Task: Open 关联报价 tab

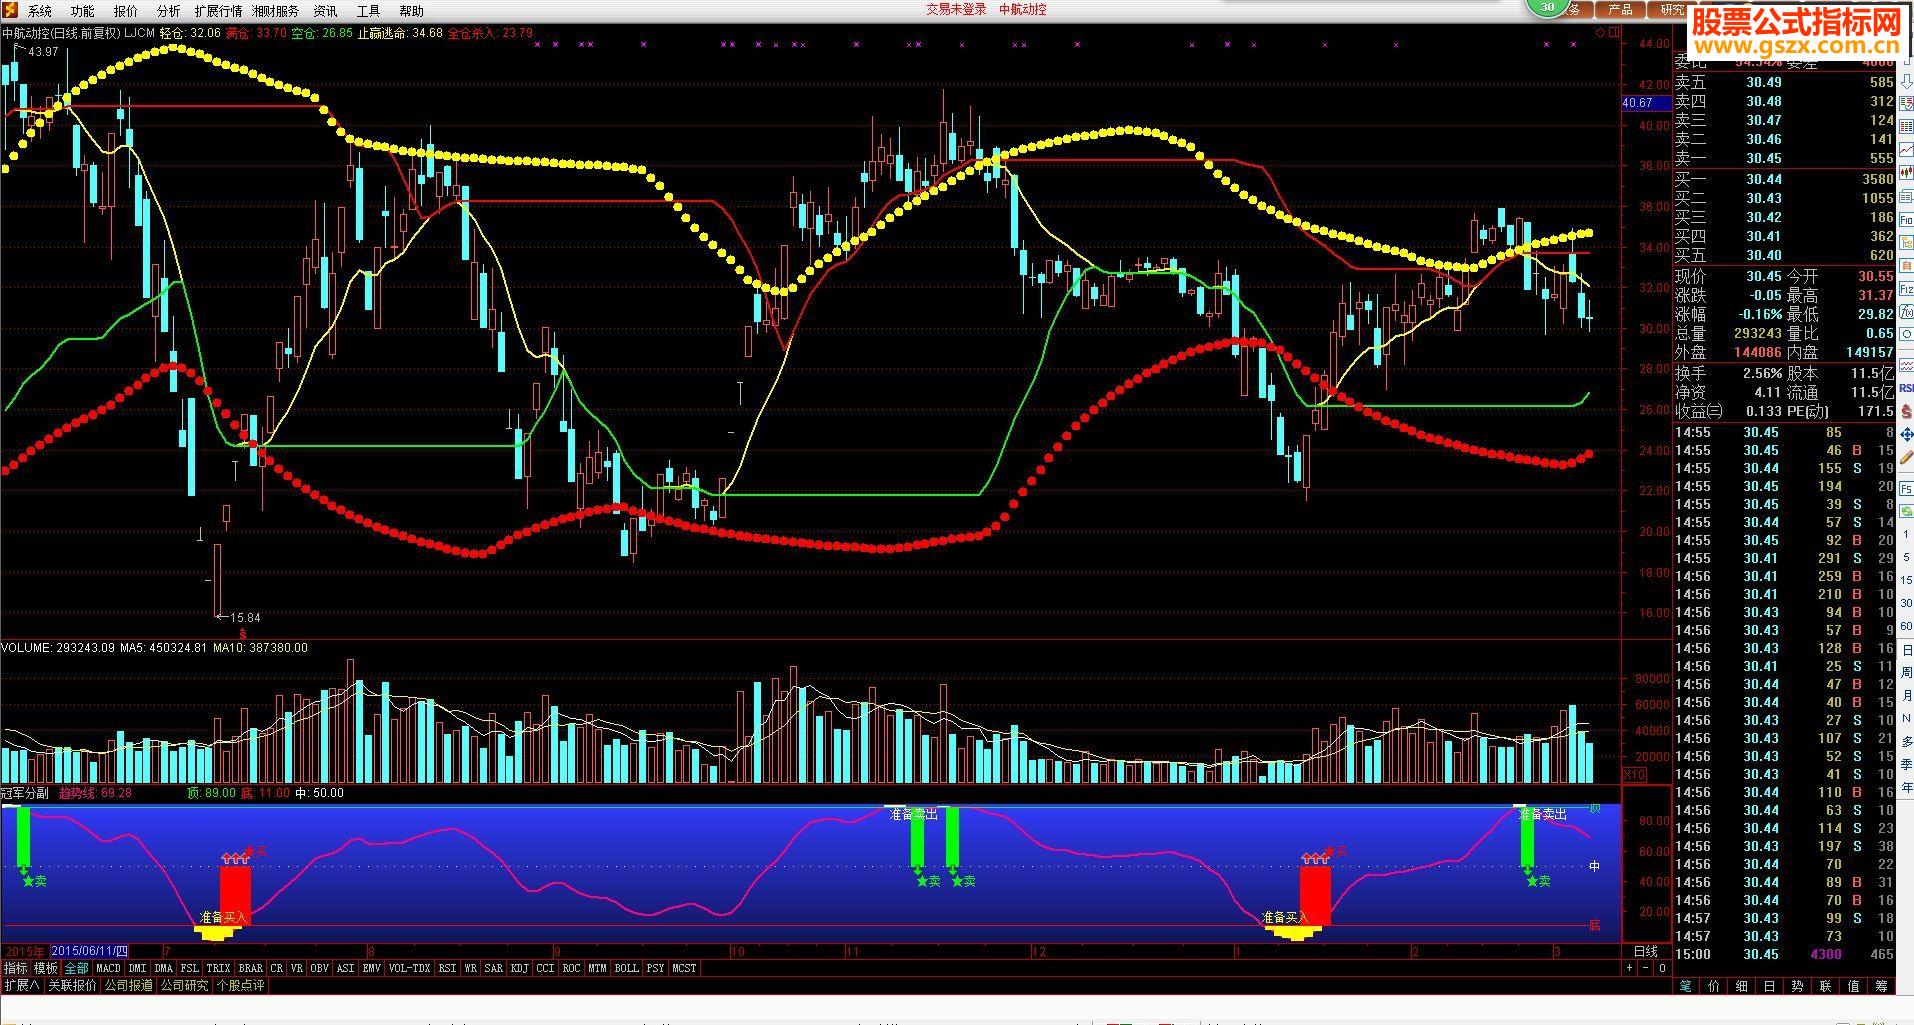Action: 73,985
